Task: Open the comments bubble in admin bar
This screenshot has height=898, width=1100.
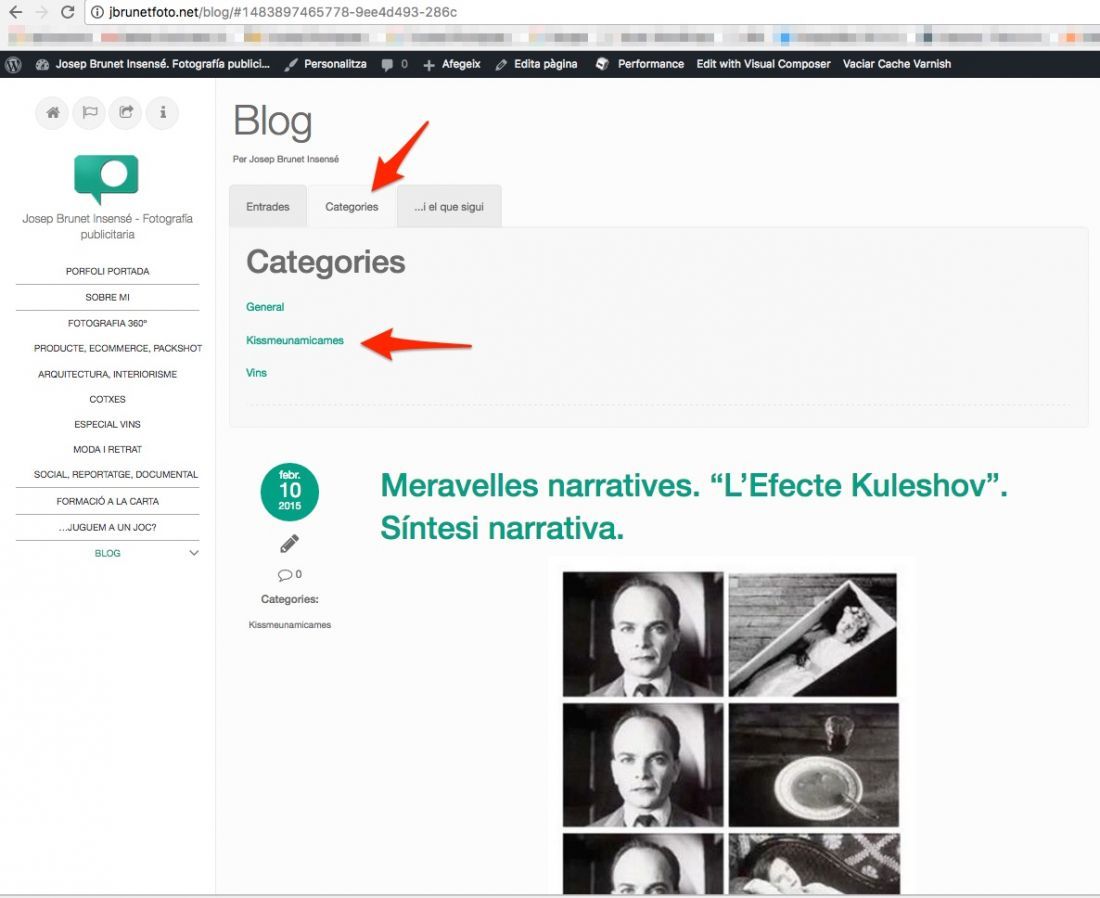Action: [x=394, y=64]
